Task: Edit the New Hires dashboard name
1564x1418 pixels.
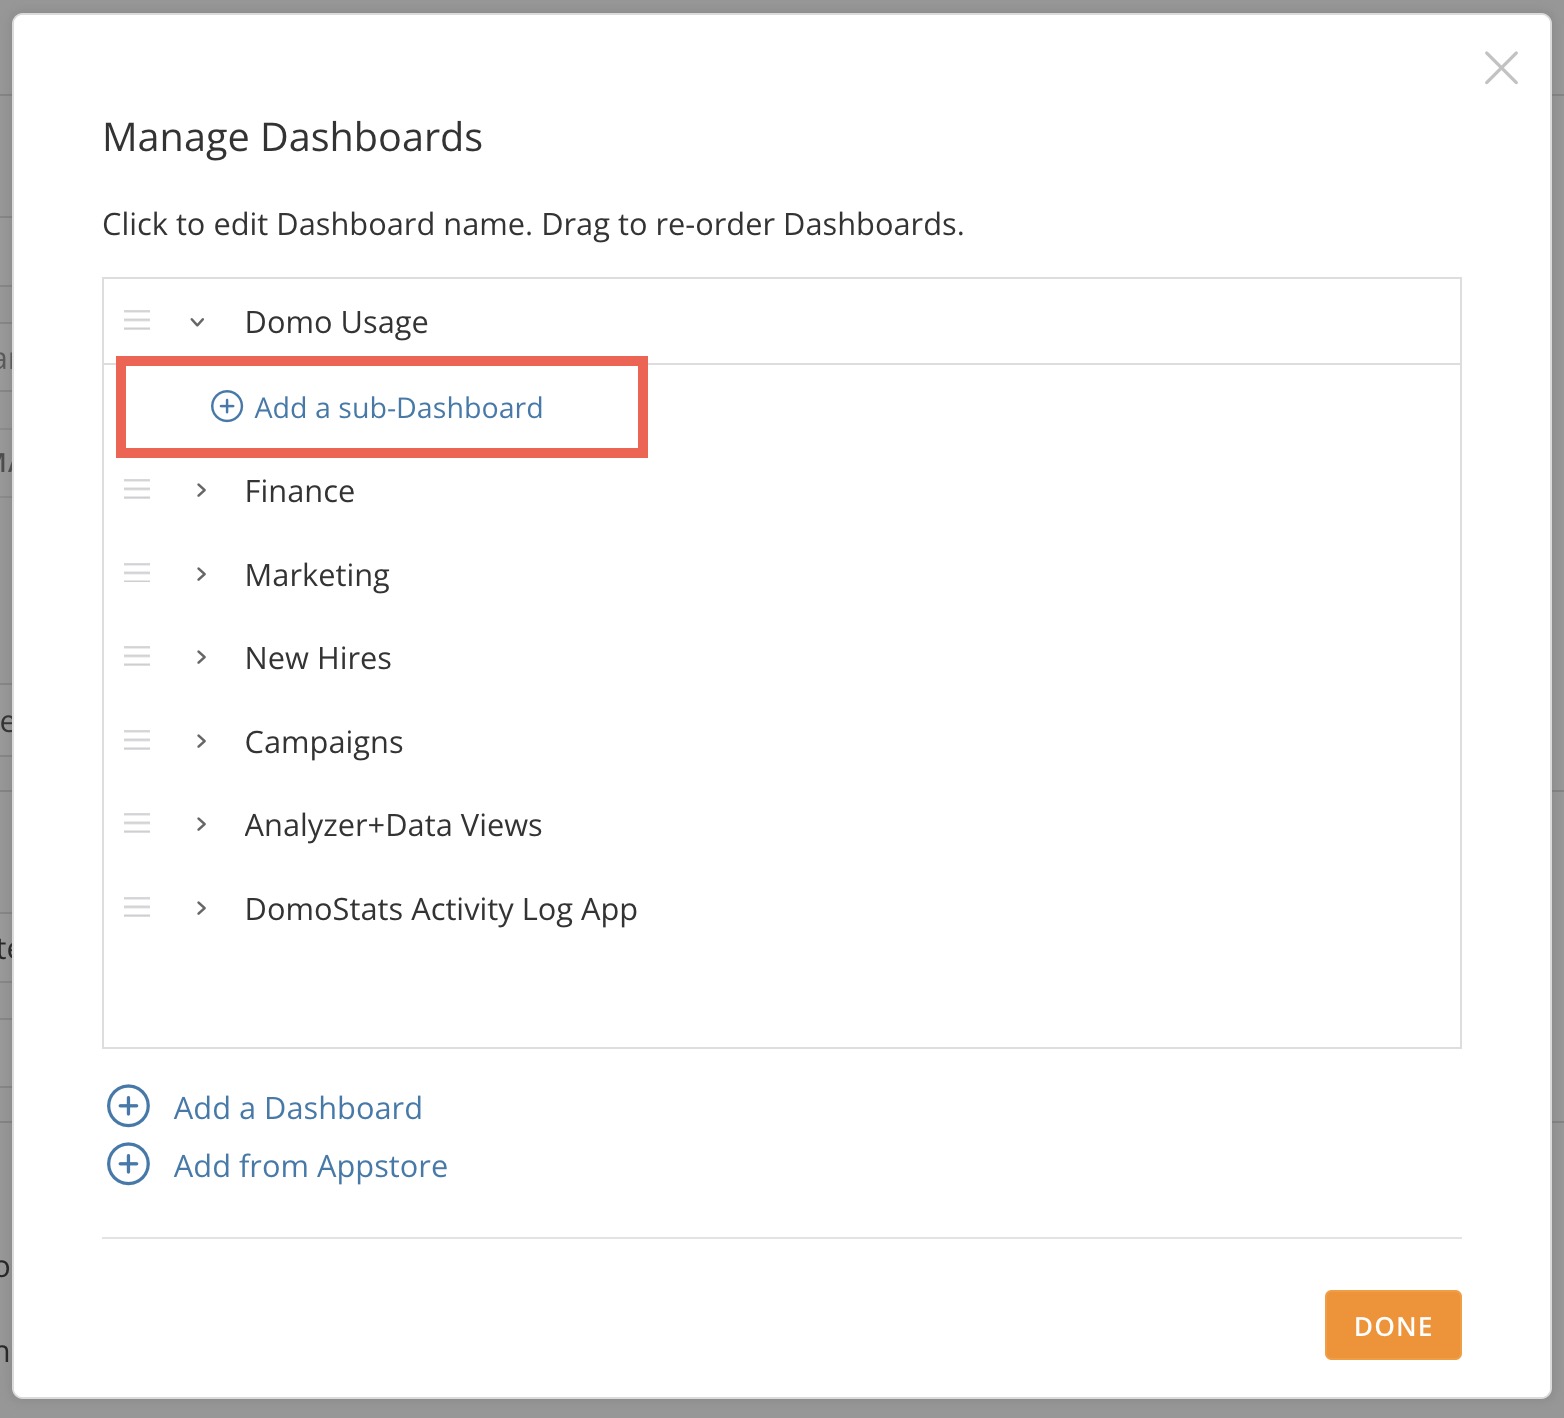Action: [318, 658]
